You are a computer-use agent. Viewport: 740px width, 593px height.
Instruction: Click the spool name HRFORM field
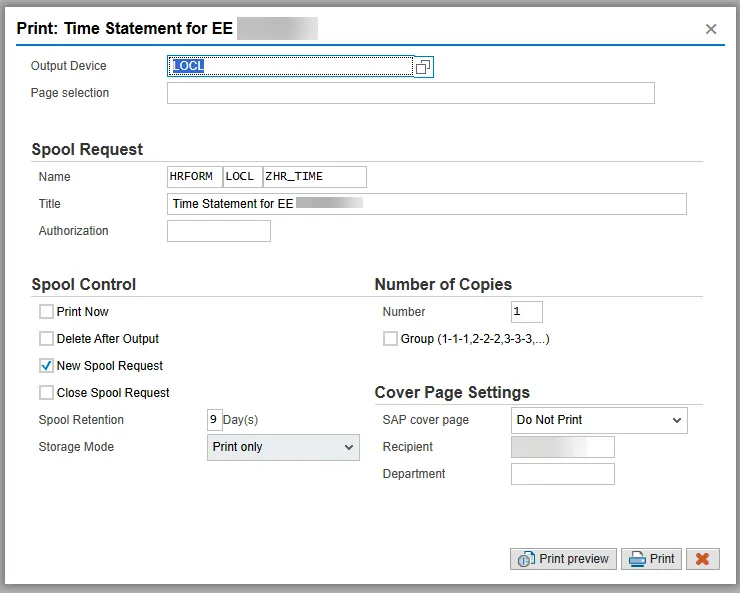pos(194,177)
